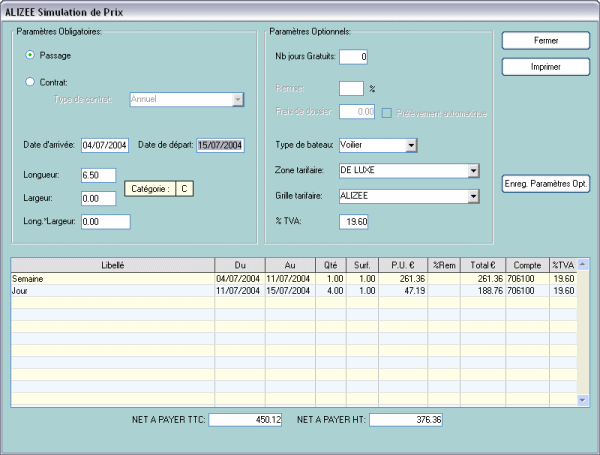Click the ALIZEE grille tarifaire value
The width and height of the screenshot is (600, 455).
point(354,196)
